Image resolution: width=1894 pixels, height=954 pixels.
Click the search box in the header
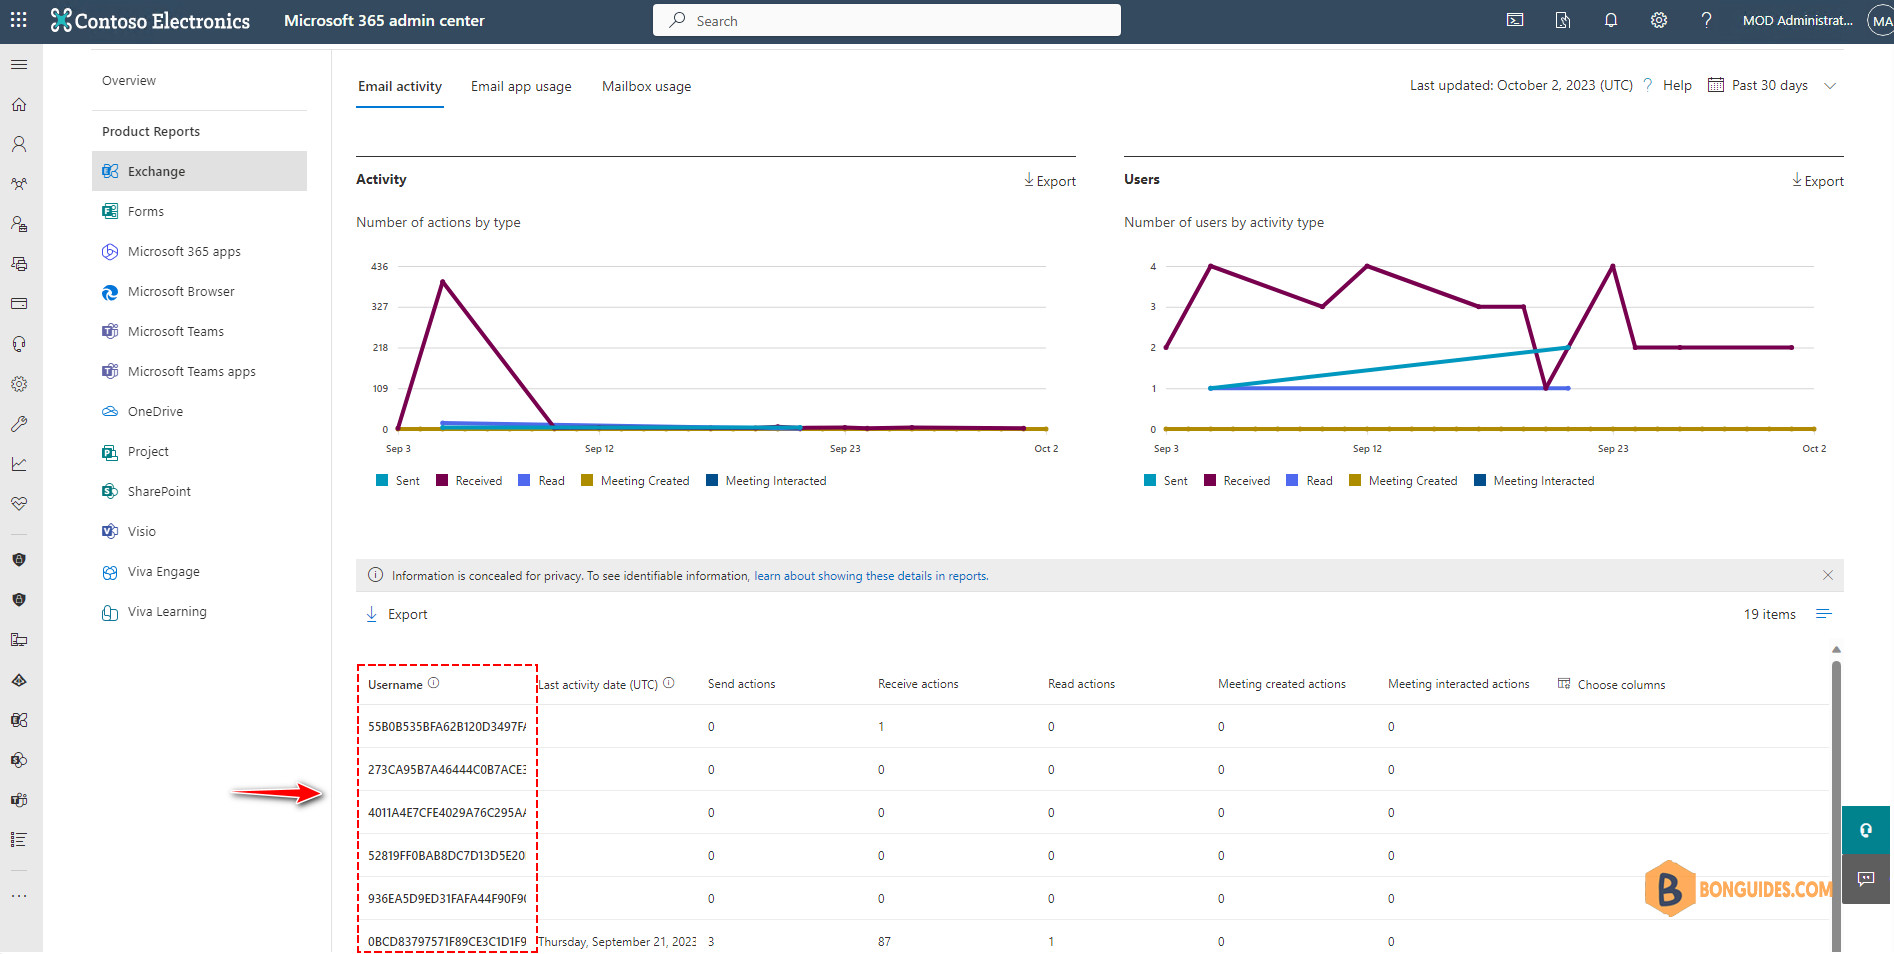[886, 20]
